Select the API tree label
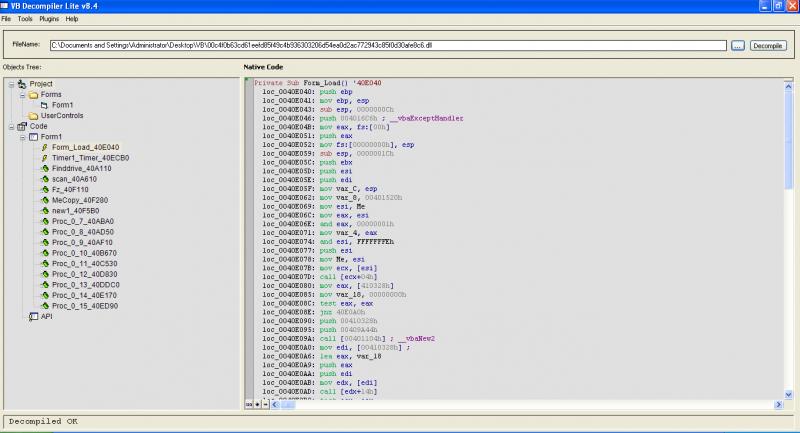Image resolution: width=800 pixels, height=433 pixels. point(46,317)
